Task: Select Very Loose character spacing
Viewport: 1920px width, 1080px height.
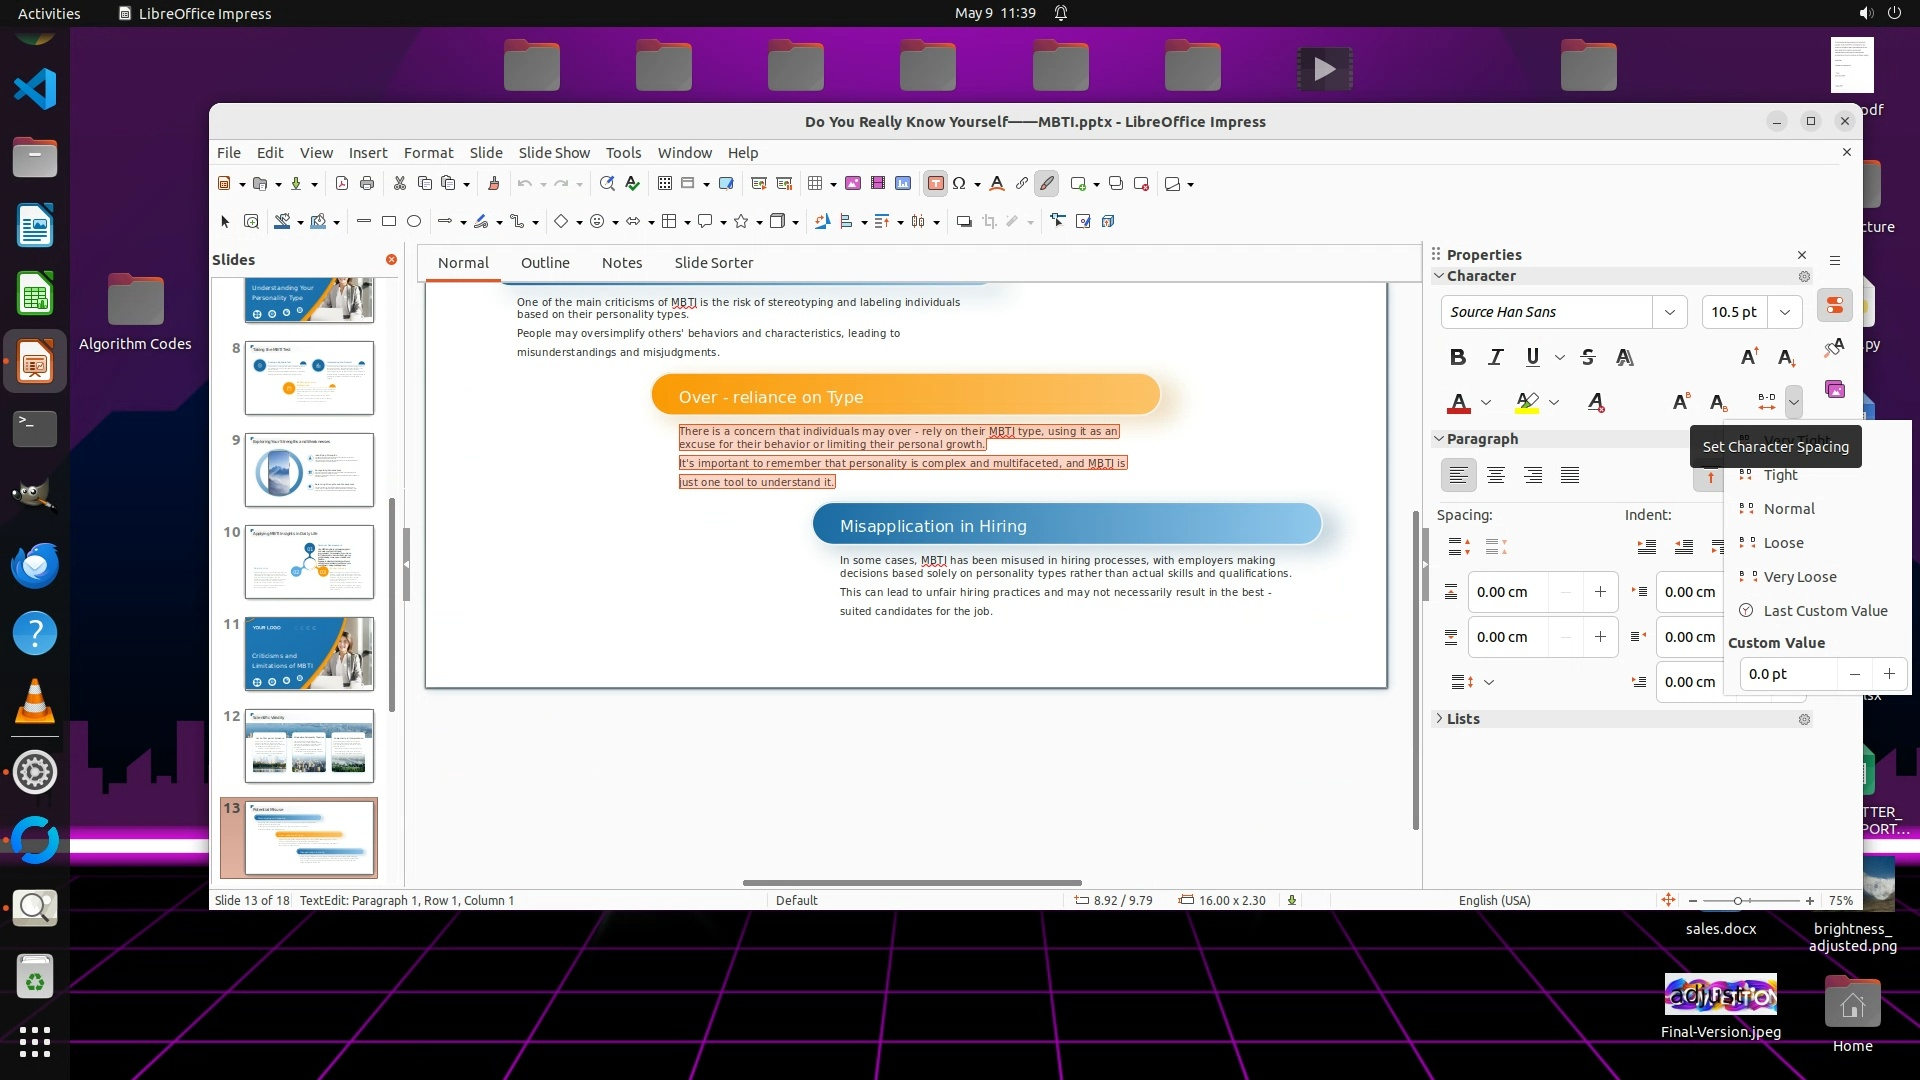Action: coord(1799,577)
